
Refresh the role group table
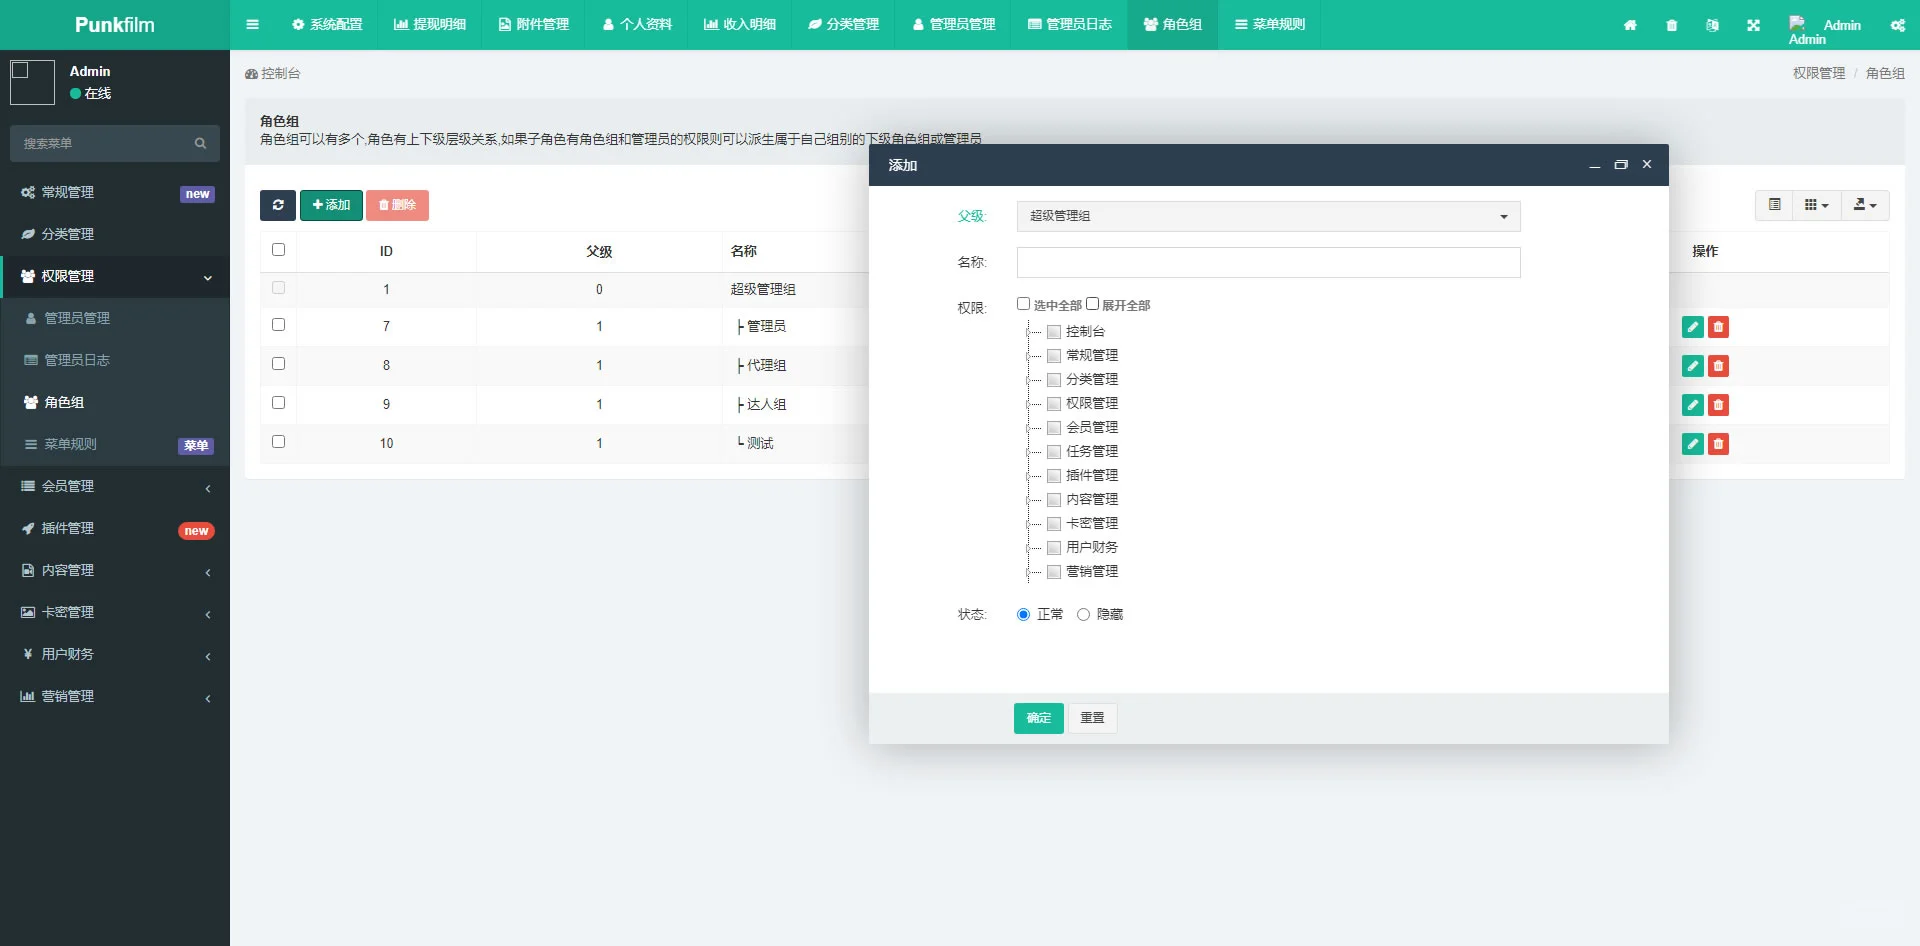(x=278, y=205)
